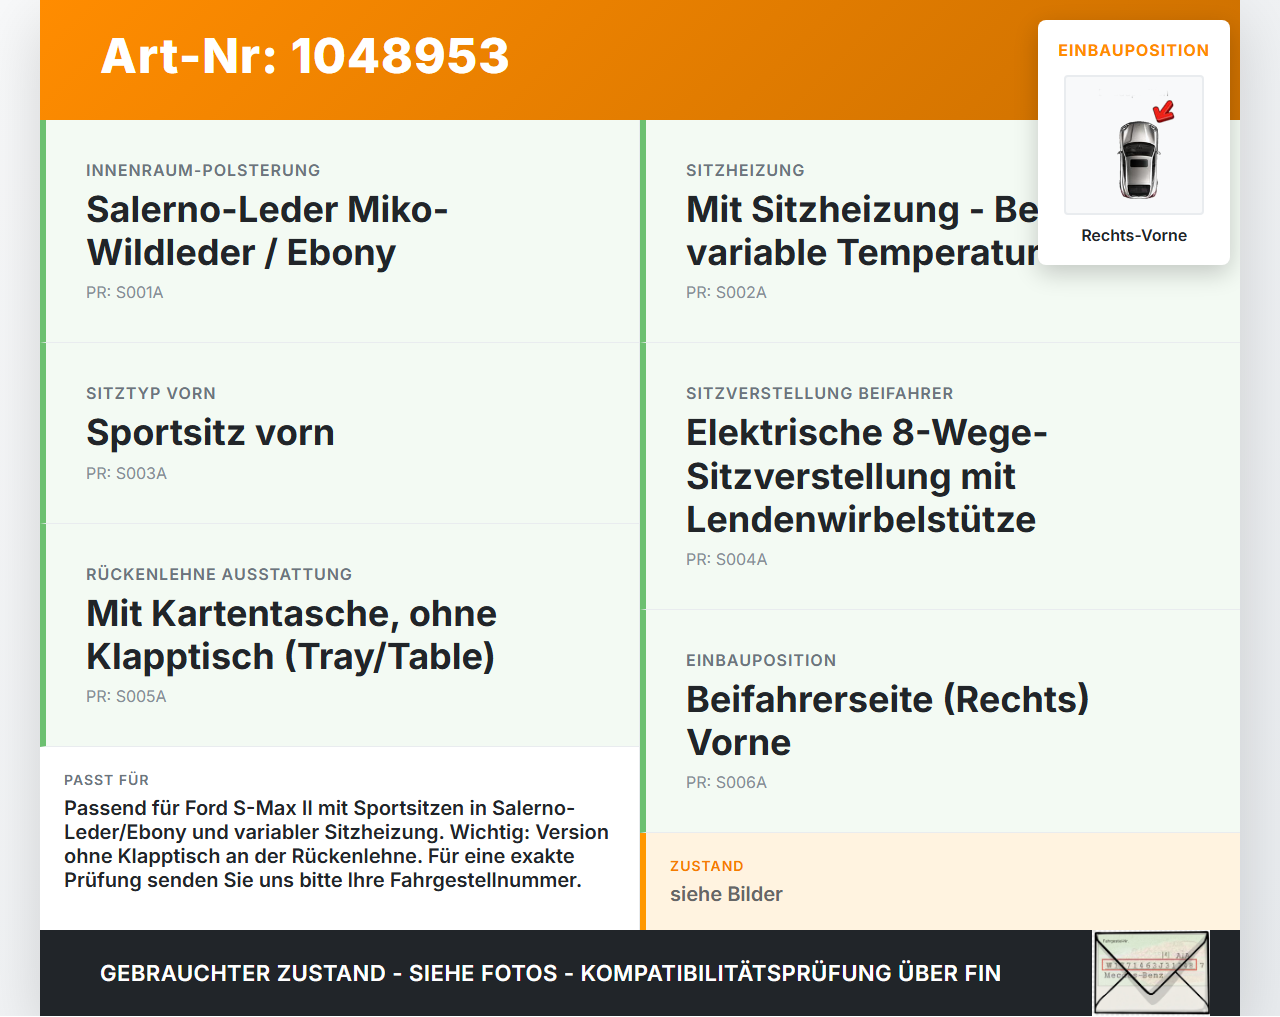
Task: Click the SITZHEIZUNG label
Action: [745, 170]
